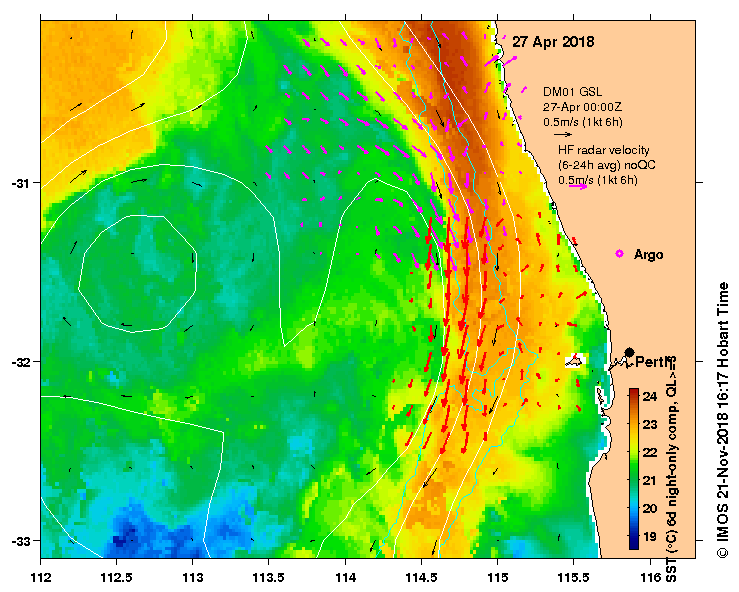Click the '112' longitude axis label

[41, 577]
